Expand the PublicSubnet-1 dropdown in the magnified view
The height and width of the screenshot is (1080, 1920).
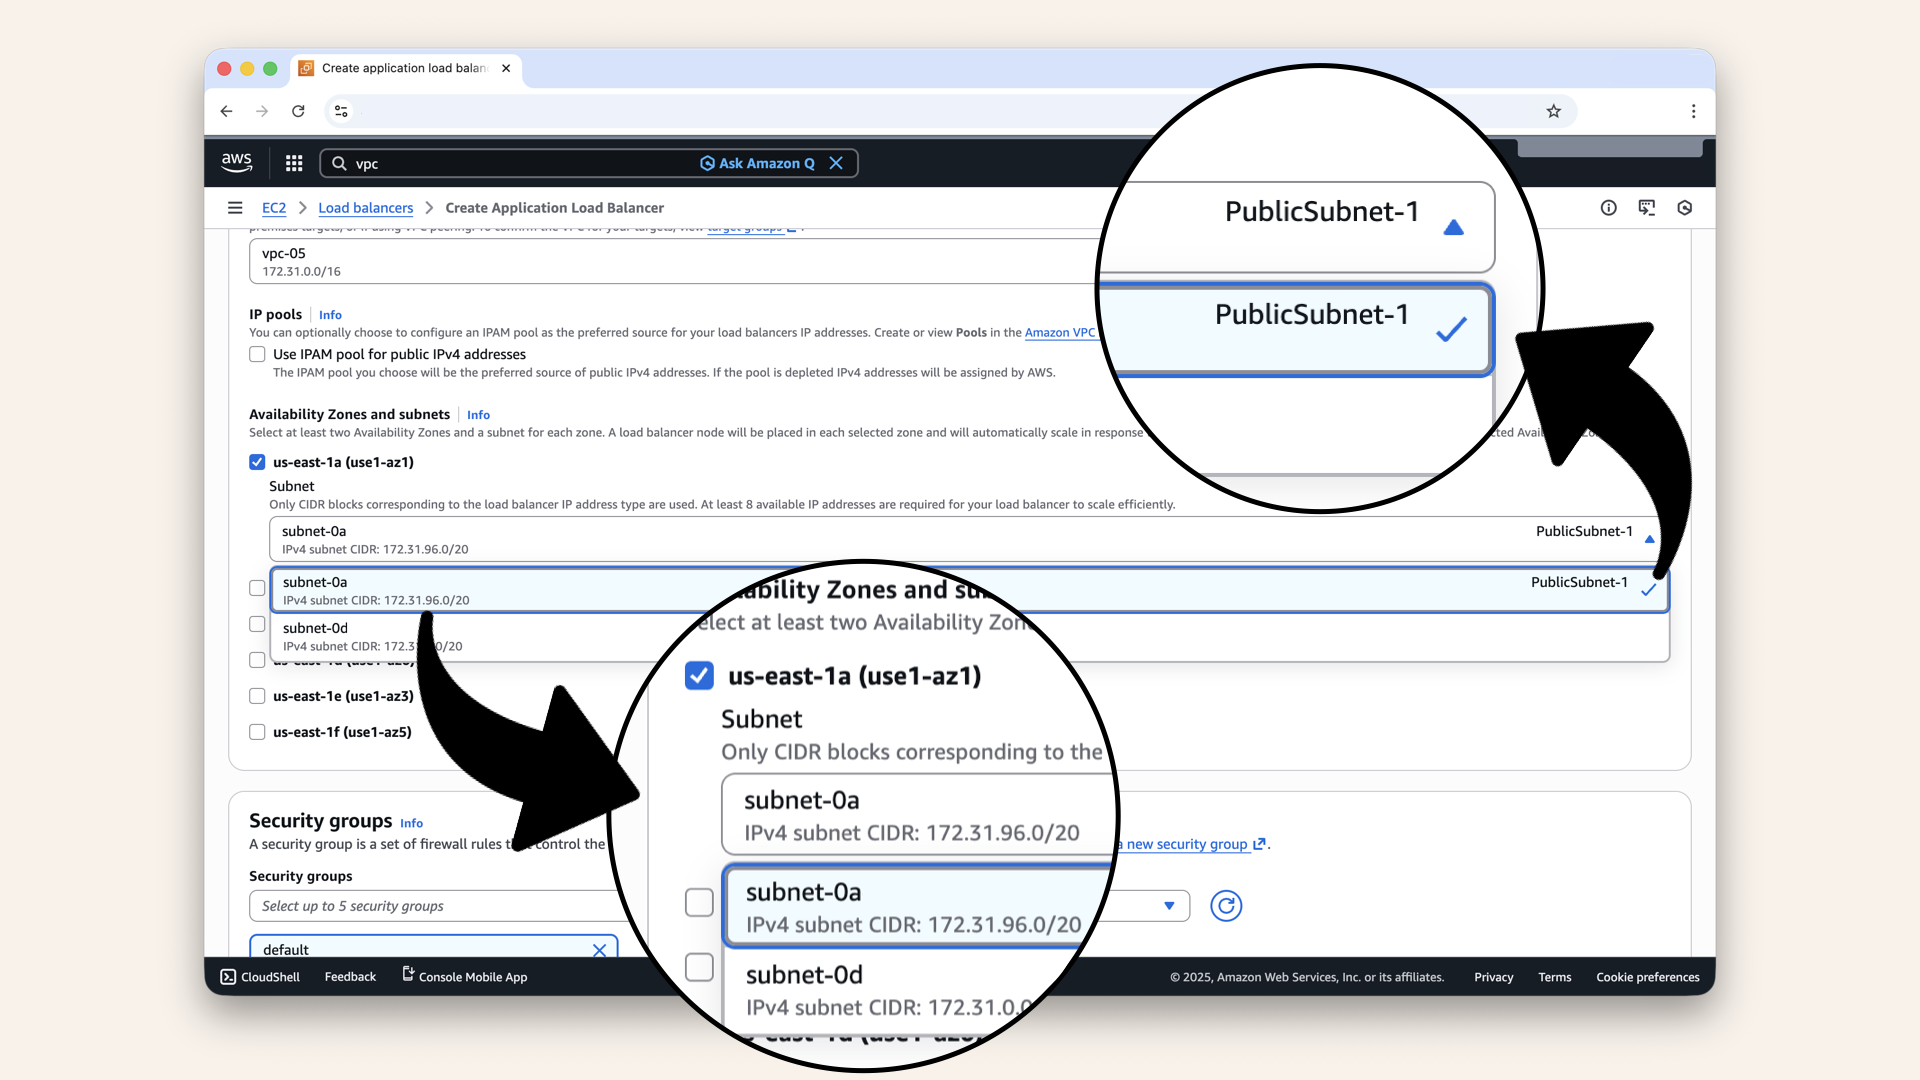(1452, 228)
